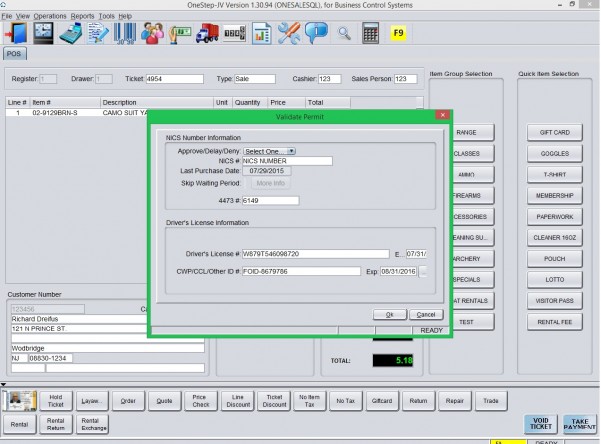Click the red delivery truck icon
This screenshot has height=444, width=601.
[204, 33]
